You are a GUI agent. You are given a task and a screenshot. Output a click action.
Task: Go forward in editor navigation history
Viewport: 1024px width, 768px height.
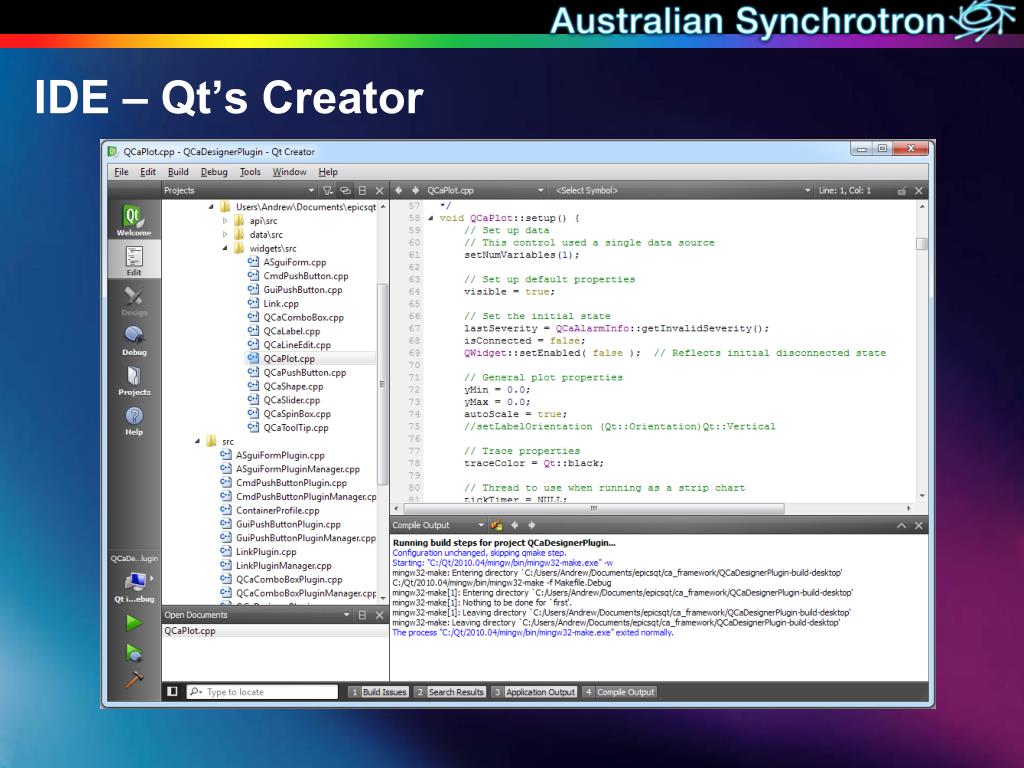click(415, 190)
